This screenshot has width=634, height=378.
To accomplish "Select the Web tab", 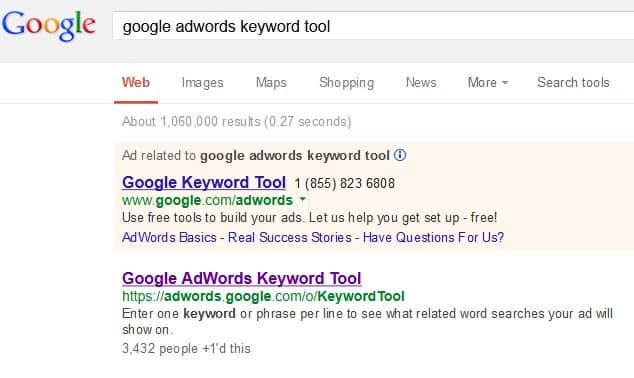I will (x=136, y=82).
